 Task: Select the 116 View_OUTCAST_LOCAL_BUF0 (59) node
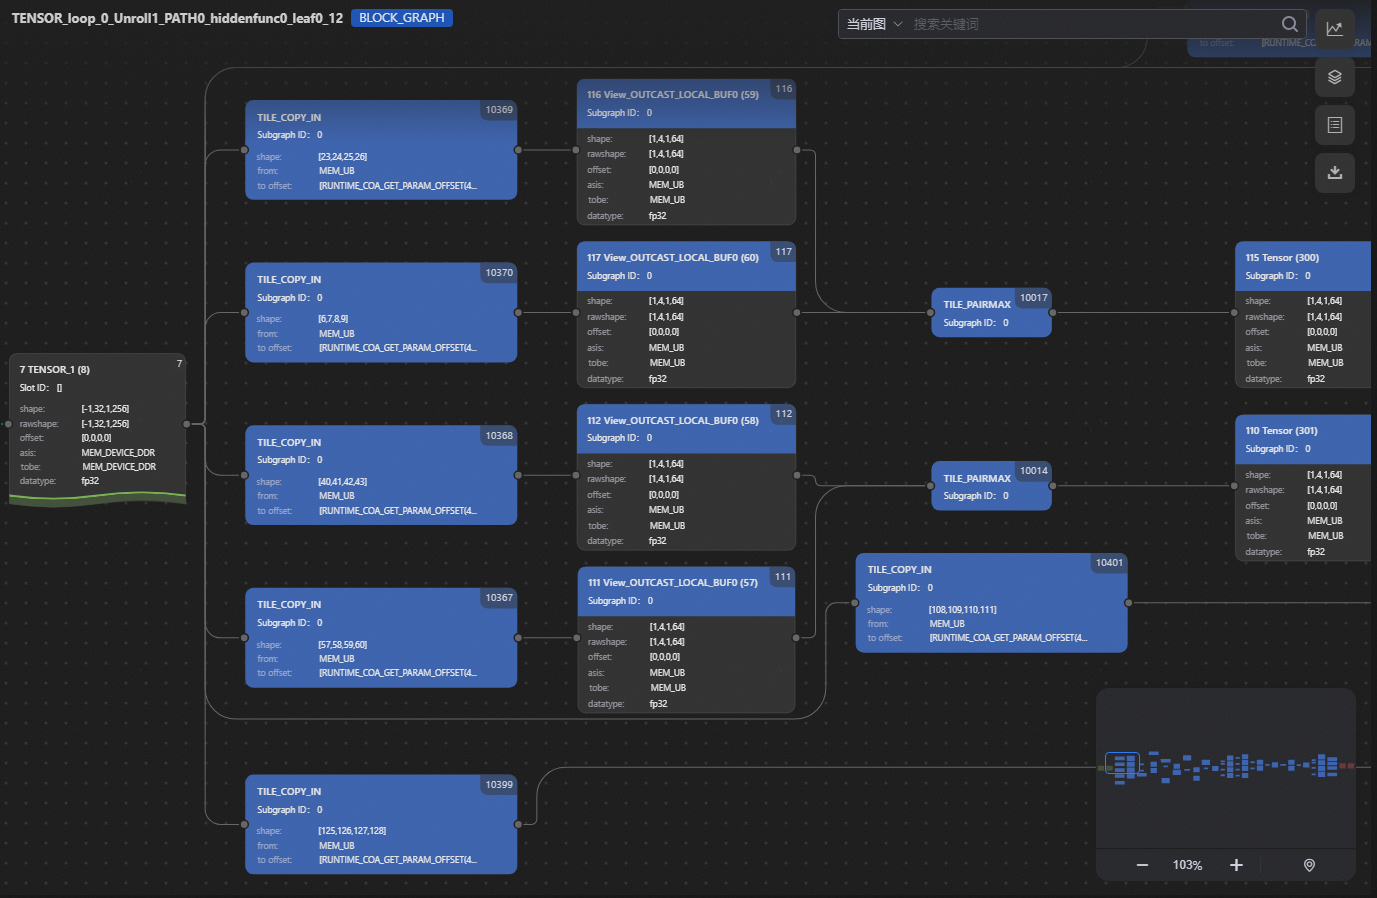tap(686, 152)
